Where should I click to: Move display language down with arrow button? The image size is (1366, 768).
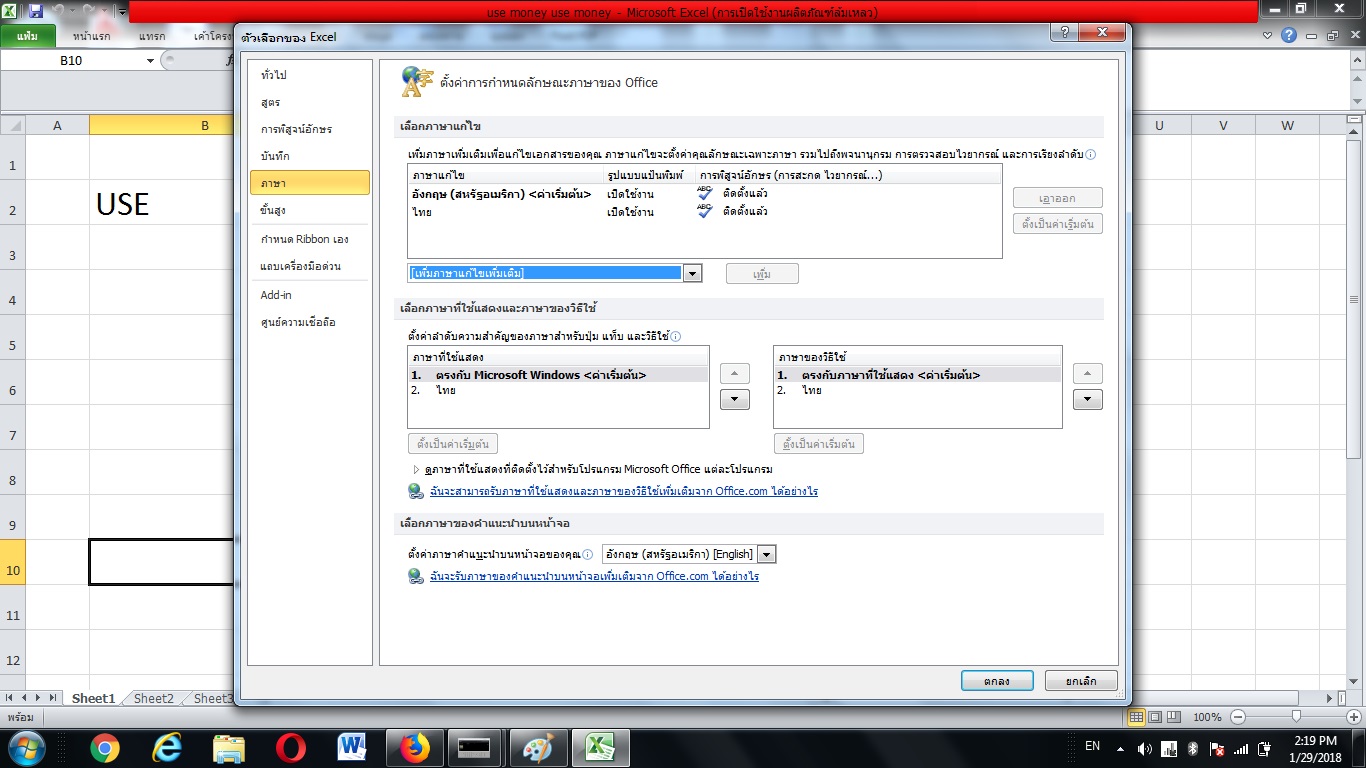[x=735, y=400]
